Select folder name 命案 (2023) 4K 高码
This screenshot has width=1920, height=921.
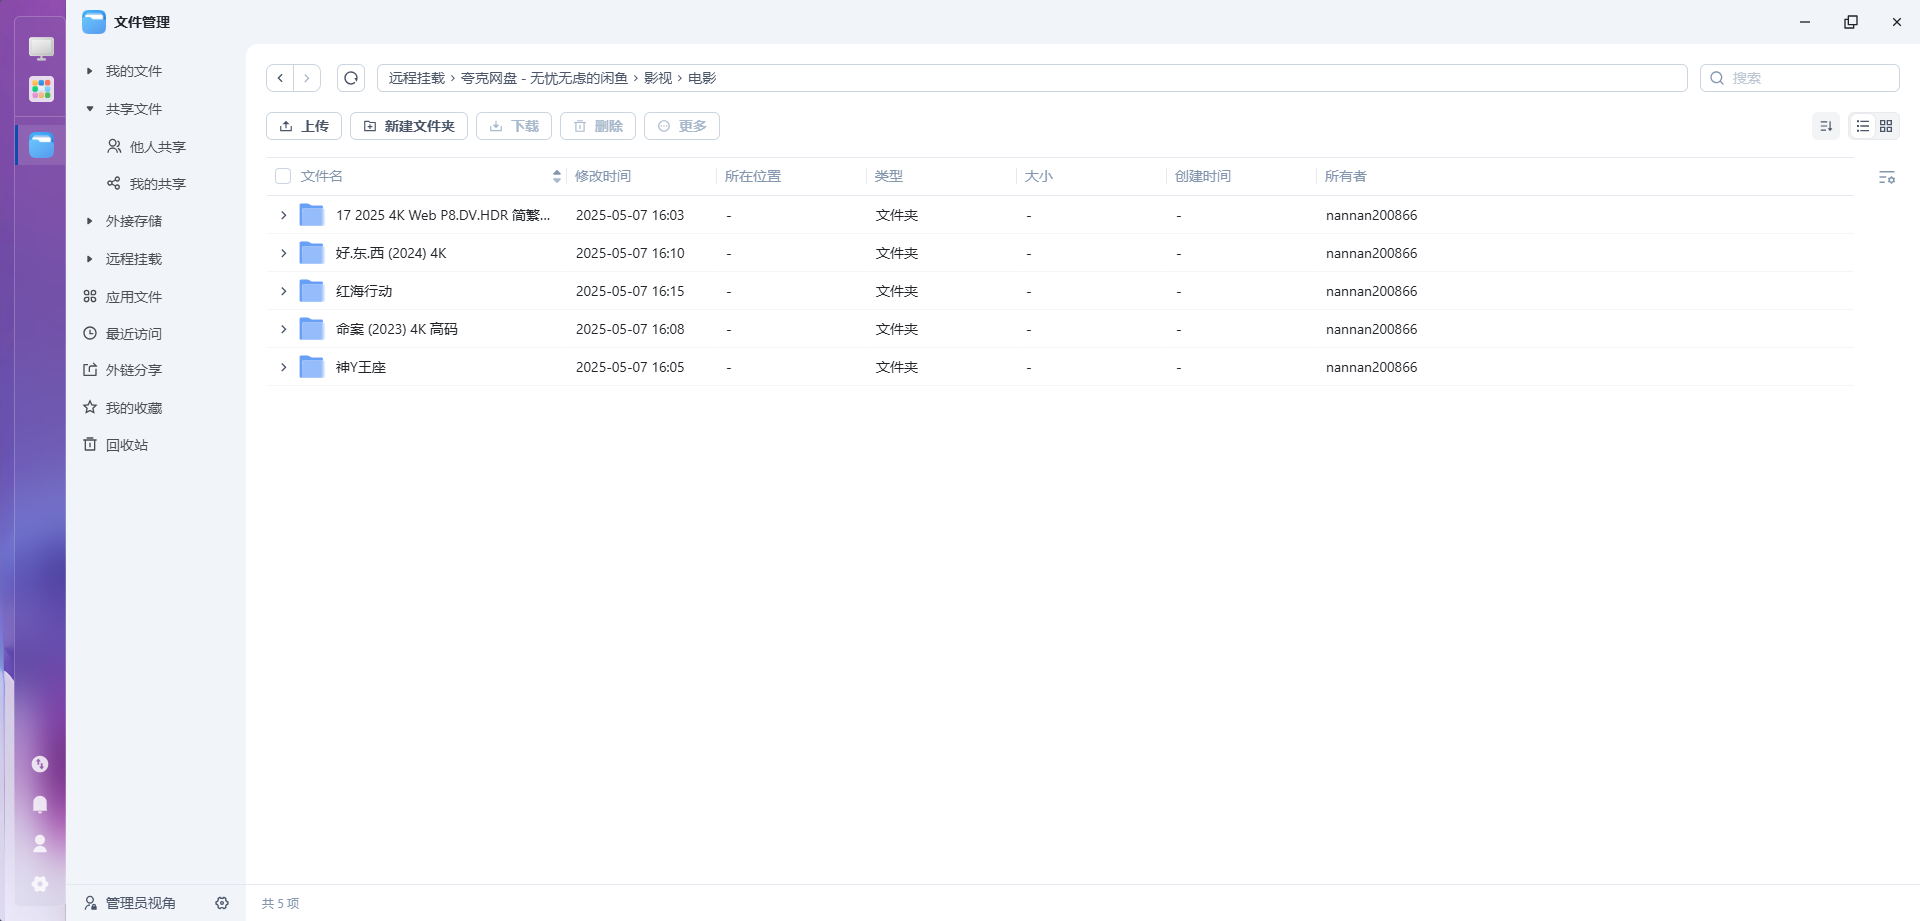click(x=397, y=329)
